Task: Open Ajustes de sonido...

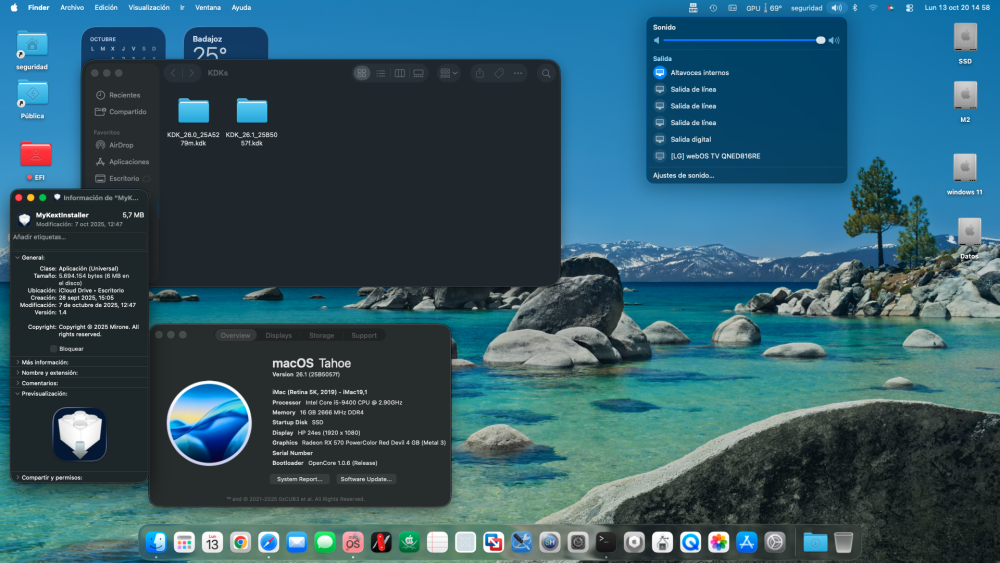Action: pyautogui.click(x=684, y=175)
